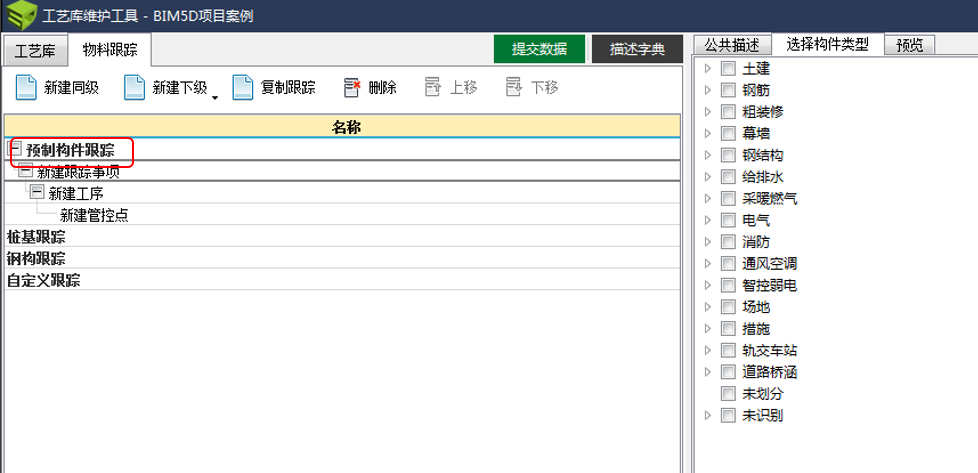
Task: Tick the 未识别 checkbox
Action: point(728,415)
